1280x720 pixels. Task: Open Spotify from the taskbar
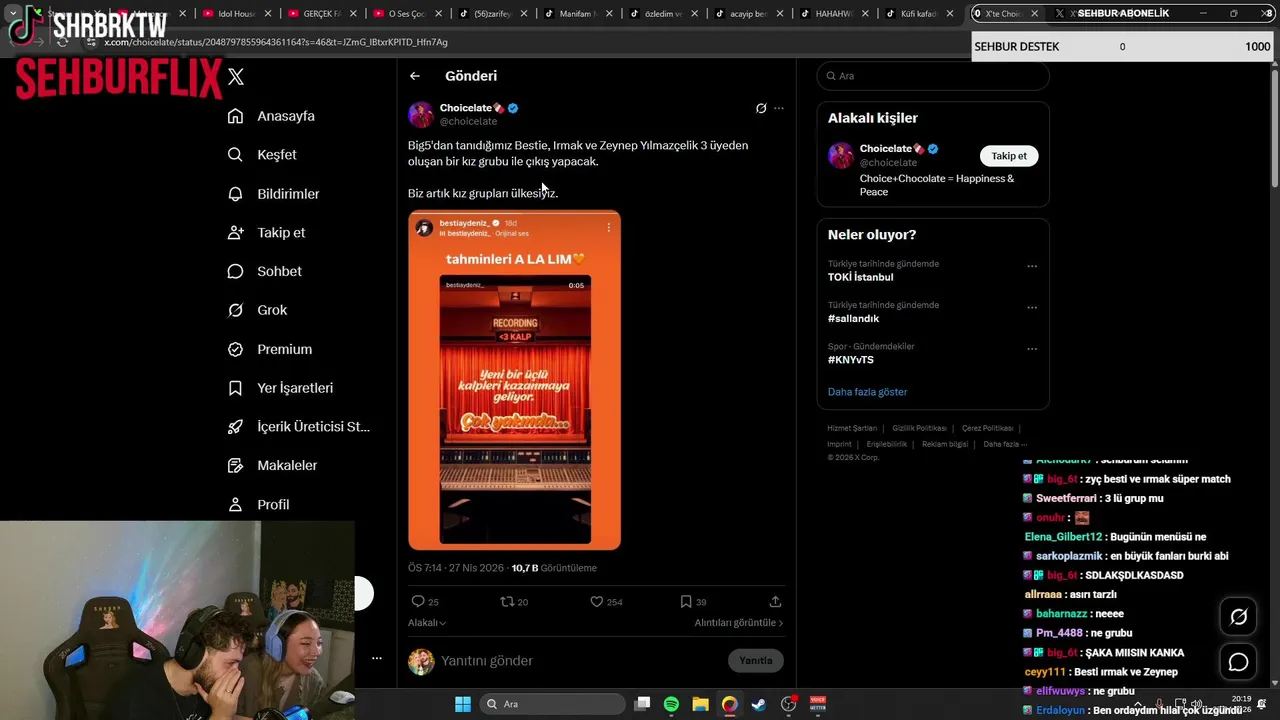pyautogui.click(x=671, y=704)
